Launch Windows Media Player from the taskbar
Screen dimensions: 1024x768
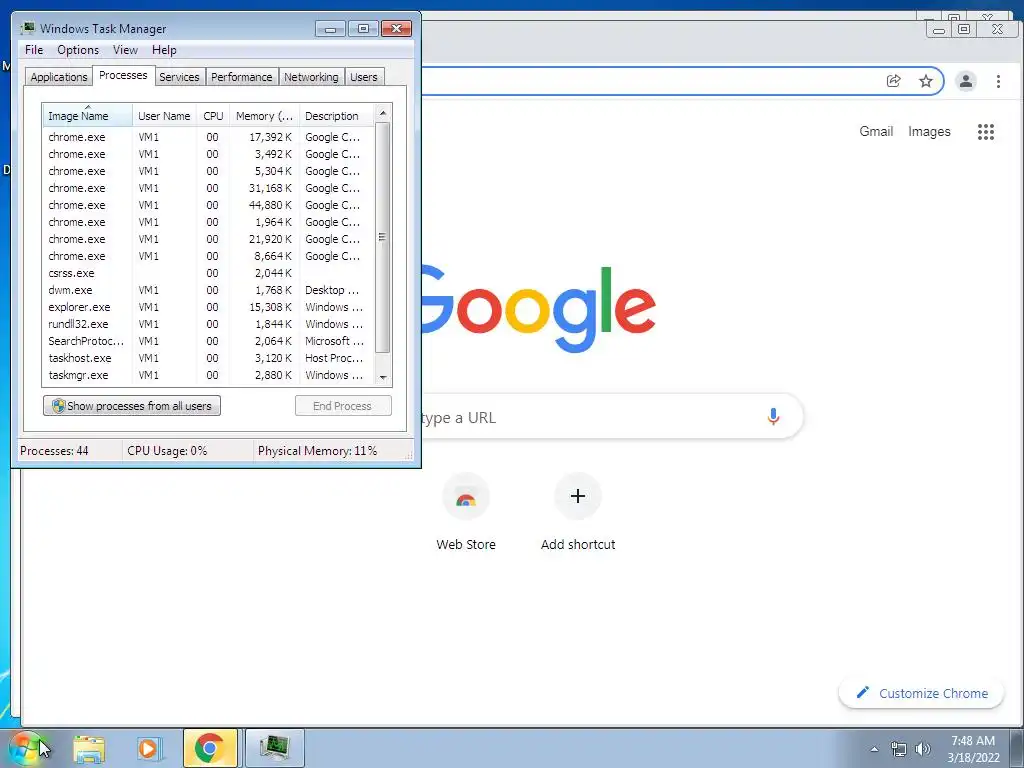click(148, 748)
